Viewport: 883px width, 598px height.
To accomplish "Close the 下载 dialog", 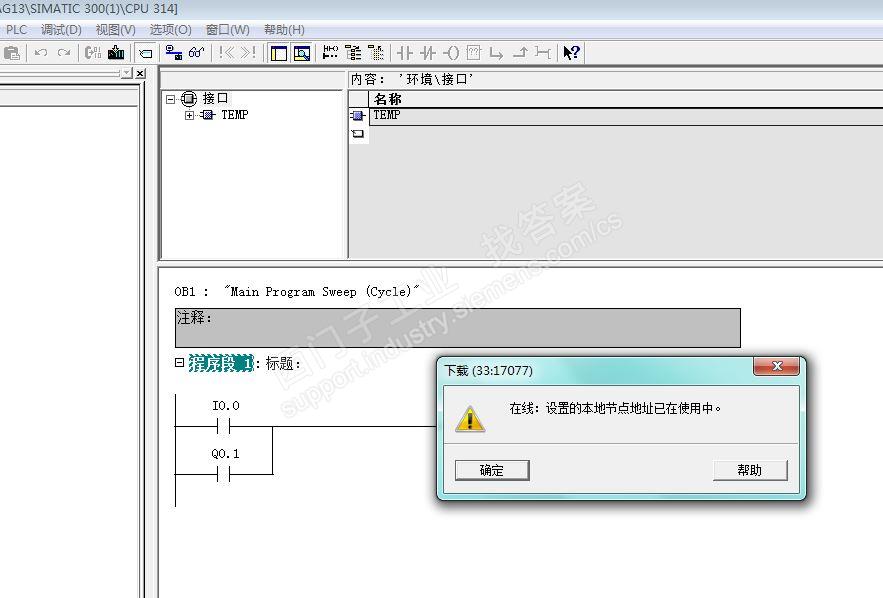I will [777, 366].
